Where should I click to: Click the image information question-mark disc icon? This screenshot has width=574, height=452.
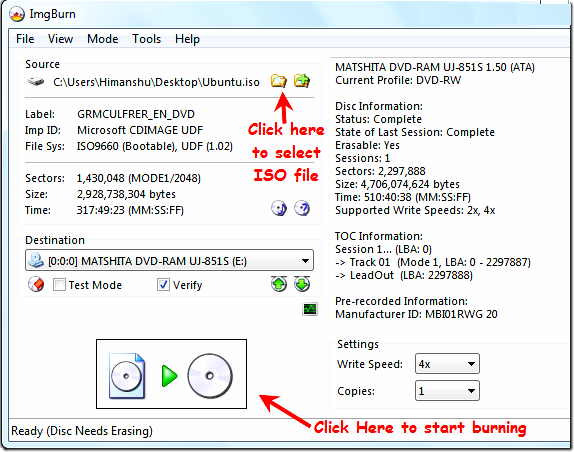pyautogui.click(x=302, y=209)
